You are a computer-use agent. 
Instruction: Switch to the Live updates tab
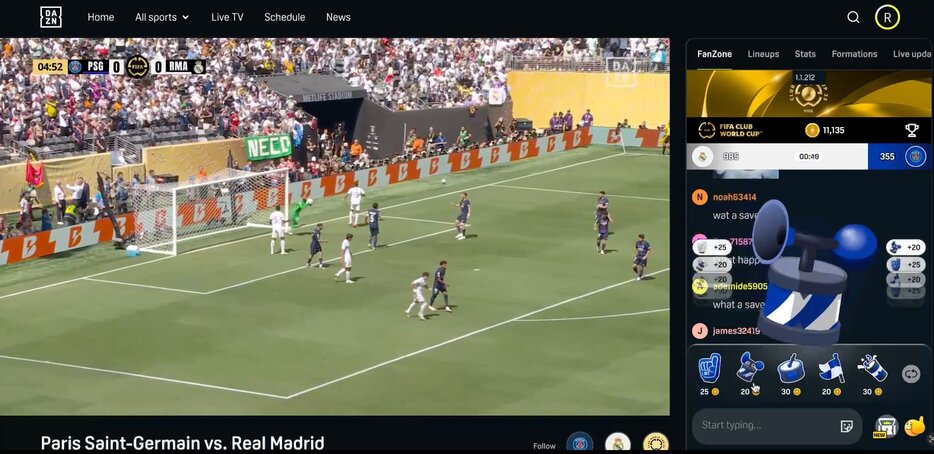[913, 54]
